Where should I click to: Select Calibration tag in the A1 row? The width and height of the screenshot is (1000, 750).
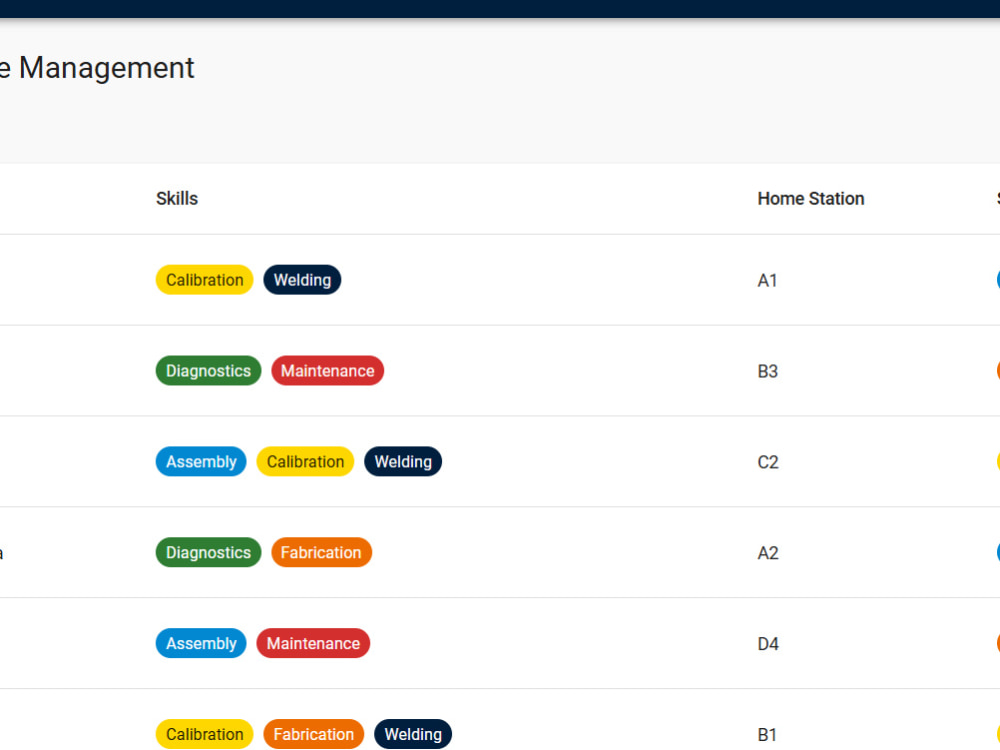(x=205, y=280)
